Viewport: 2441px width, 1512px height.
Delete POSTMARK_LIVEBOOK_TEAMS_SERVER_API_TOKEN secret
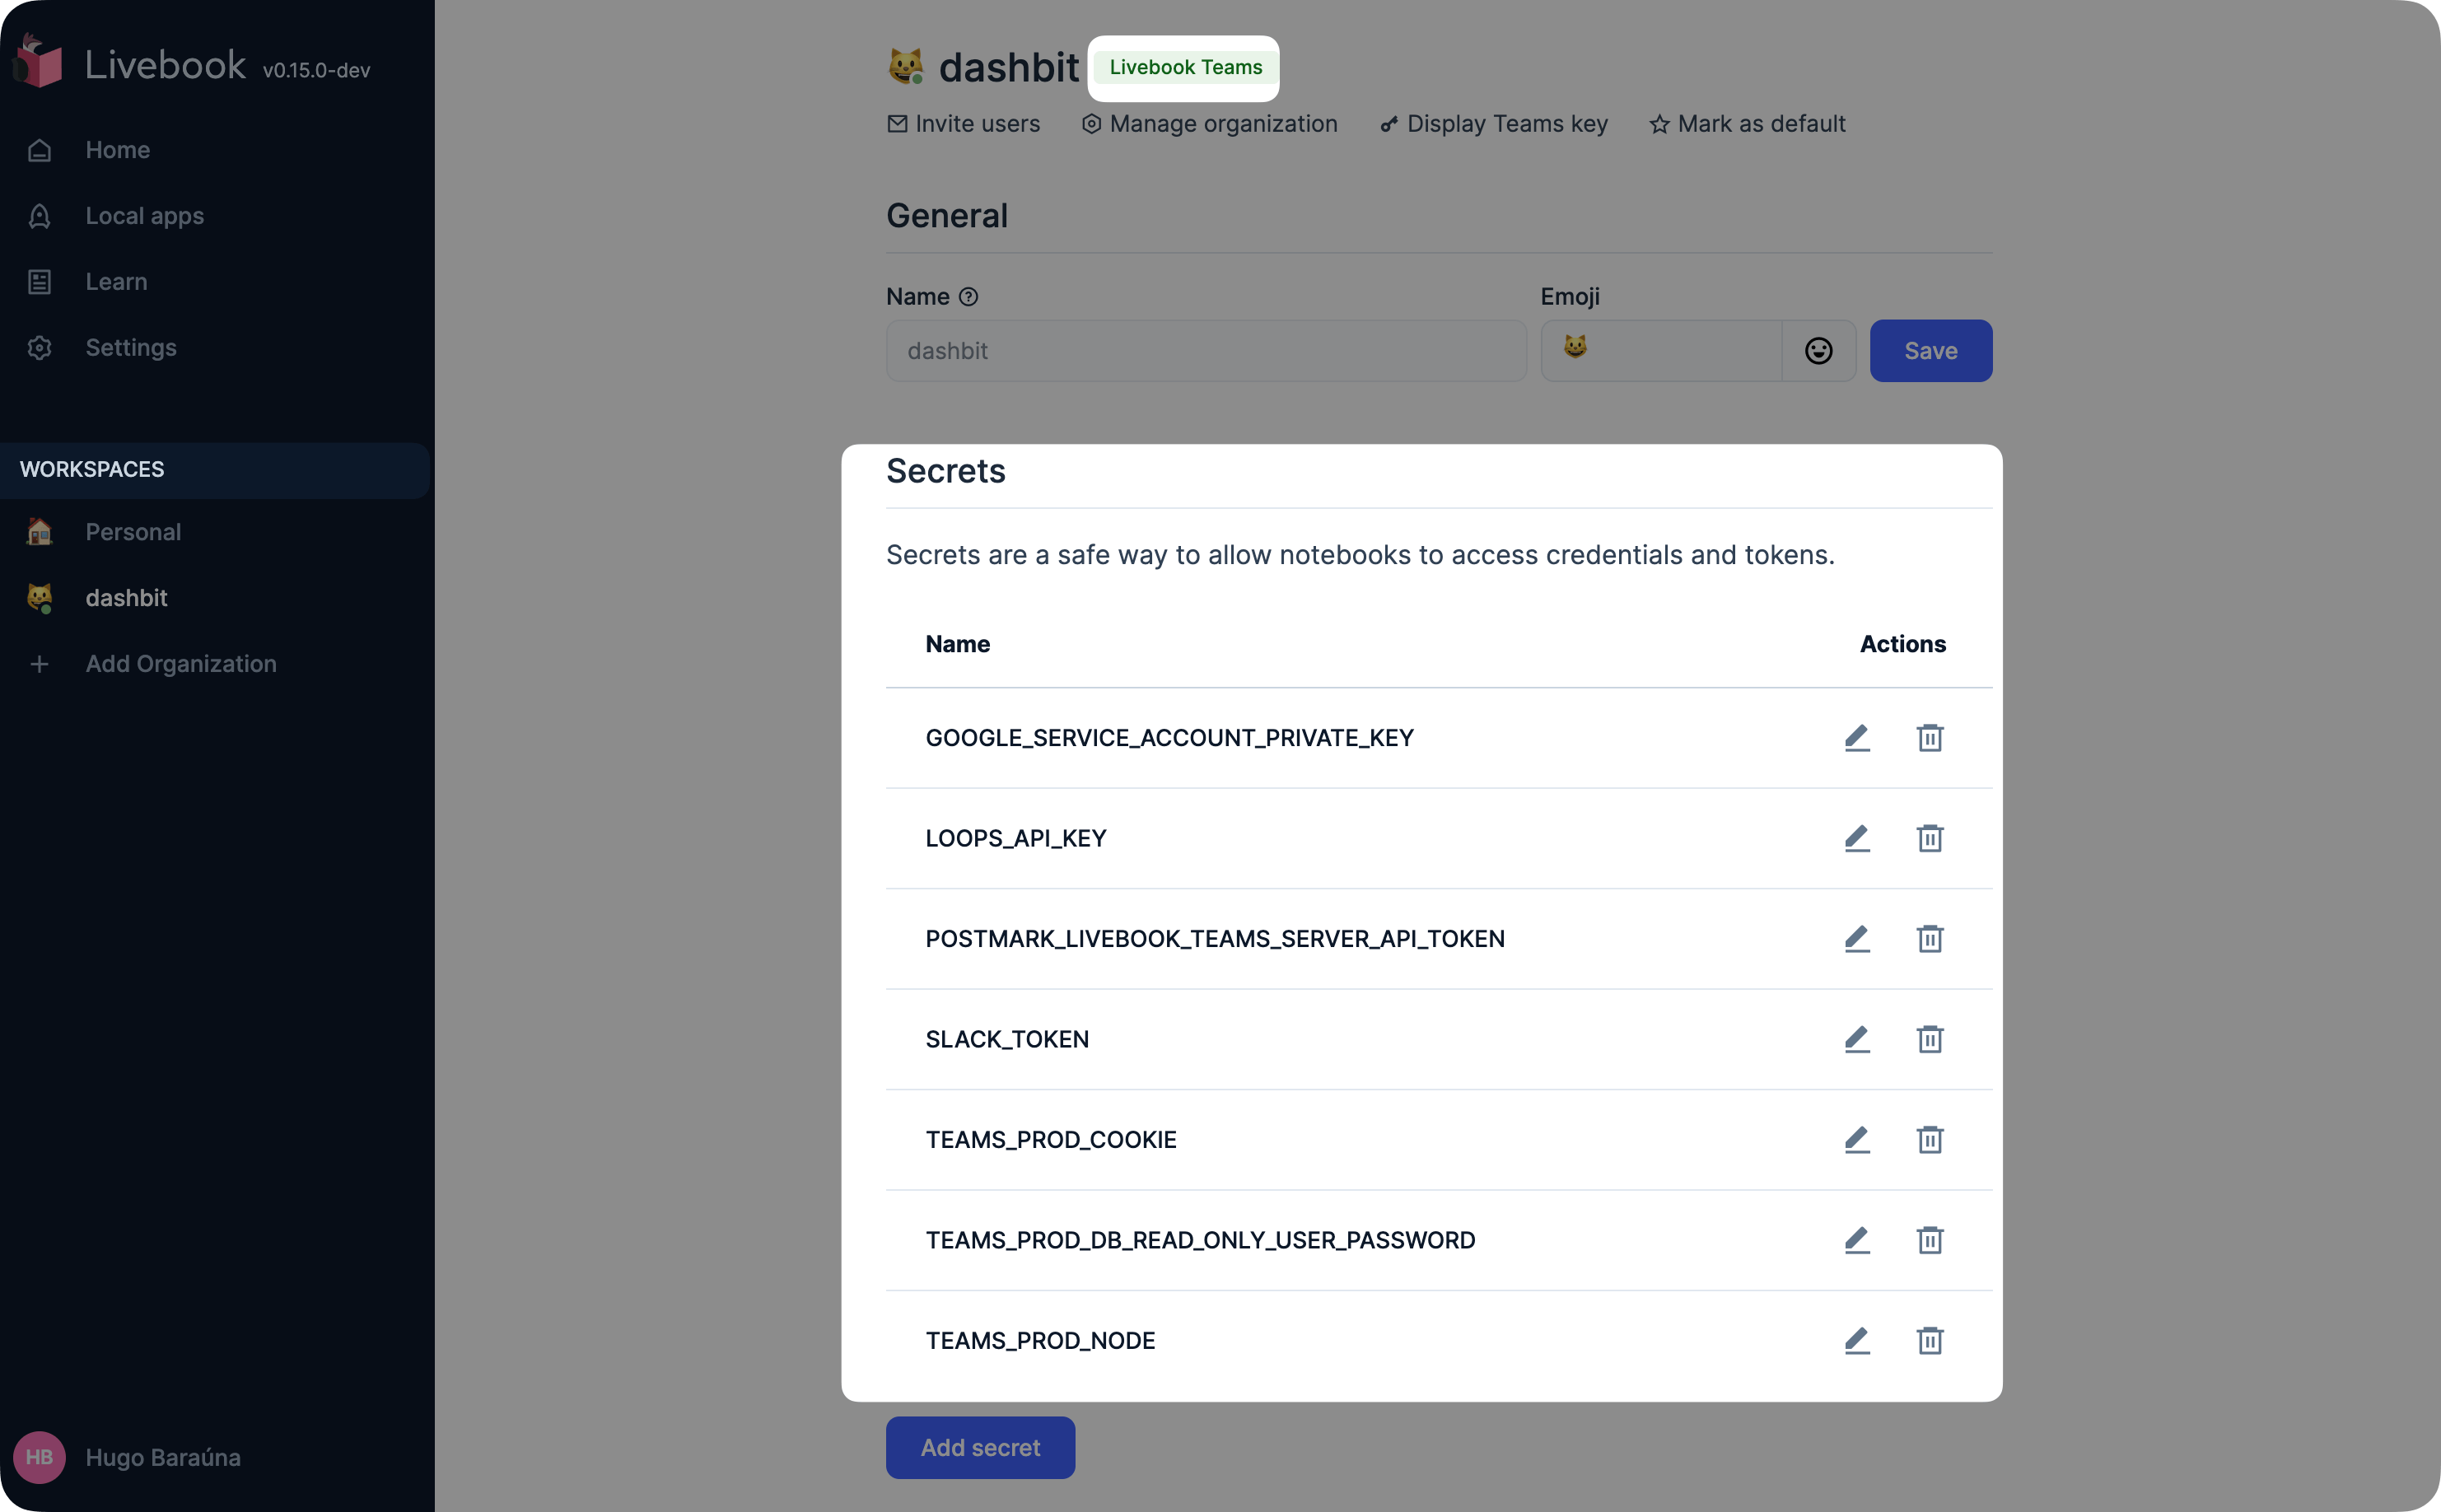click(x=1929, y=939)
